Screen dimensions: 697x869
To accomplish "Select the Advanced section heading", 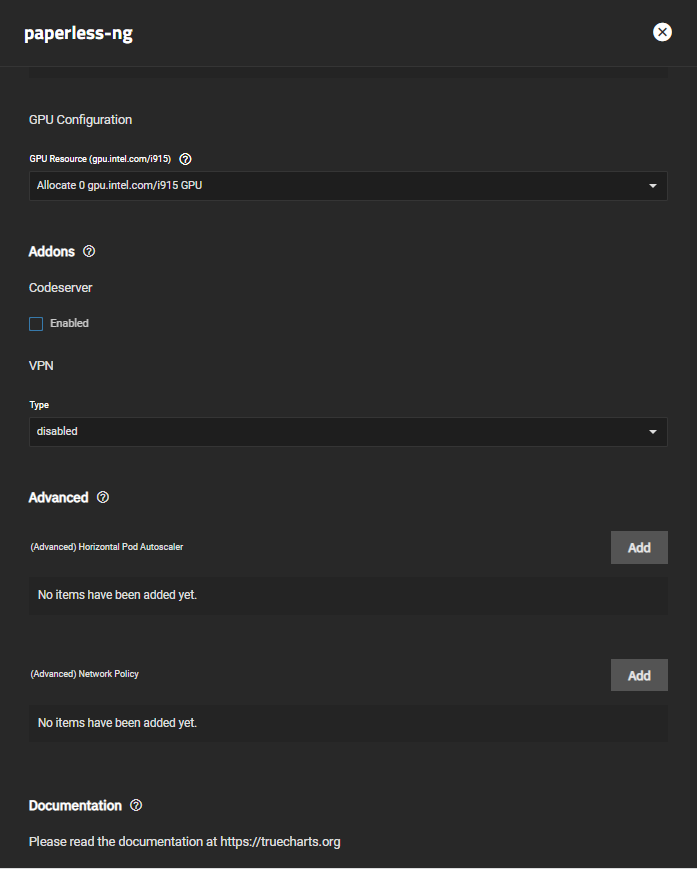I will [x=58, y=498].
